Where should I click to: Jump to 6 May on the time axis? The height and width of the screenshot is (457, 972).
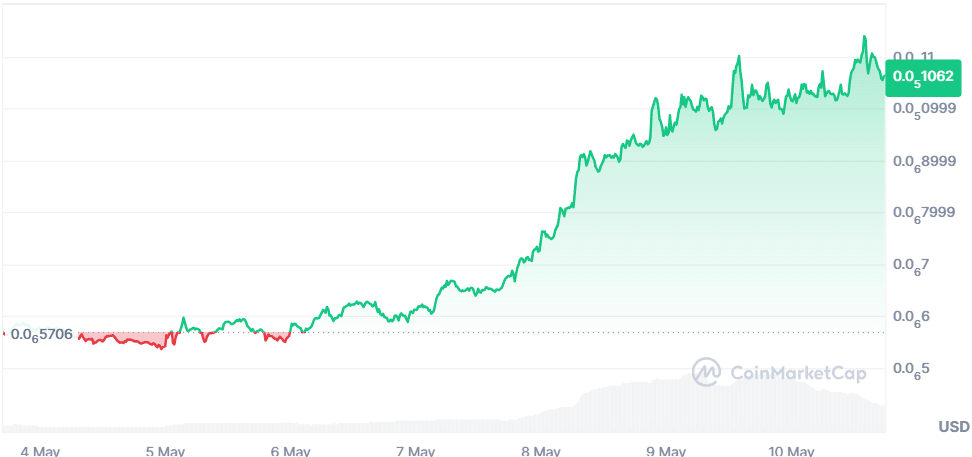pyautogui.click(x=290, y=450)
